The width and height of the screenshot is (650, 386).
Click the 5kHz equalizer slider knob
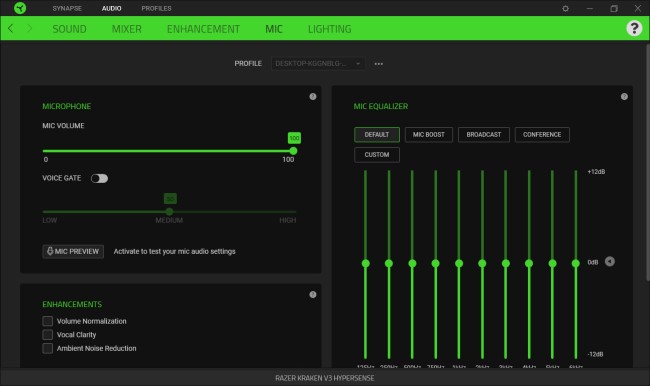[552, 263]
